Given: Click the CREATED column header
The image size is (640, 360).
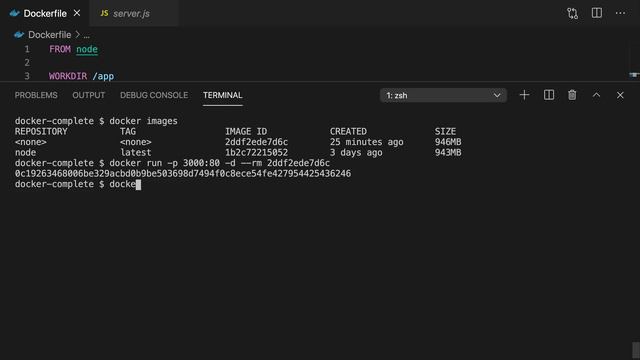Looking at the screenshot, I should coord(348,131).
